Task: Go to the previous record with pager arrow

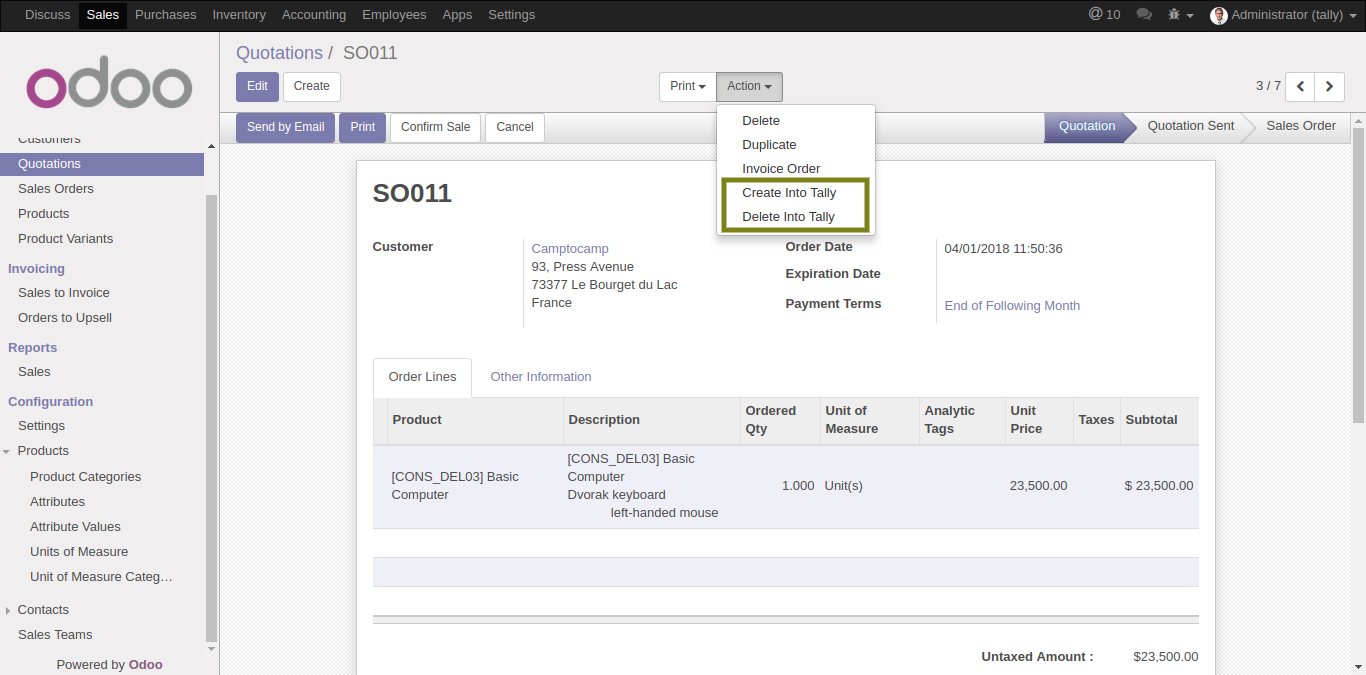Action: tap(1300, 87)
